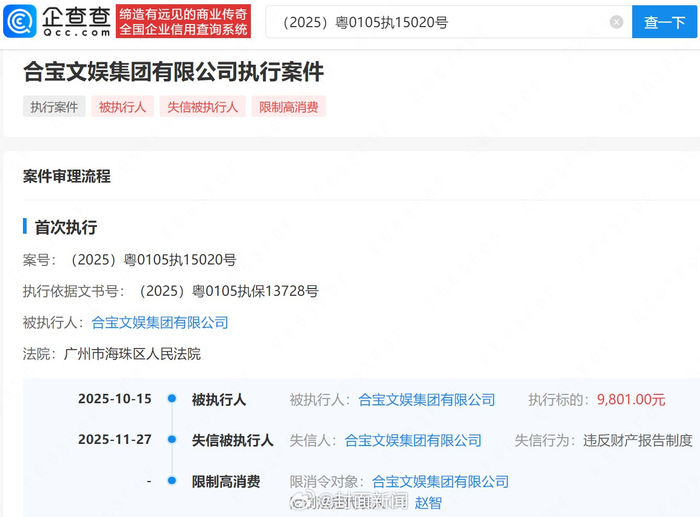Click the 2025-11-27 timeline dot
The height and width of the screenshot is (517, 700).
172,439
